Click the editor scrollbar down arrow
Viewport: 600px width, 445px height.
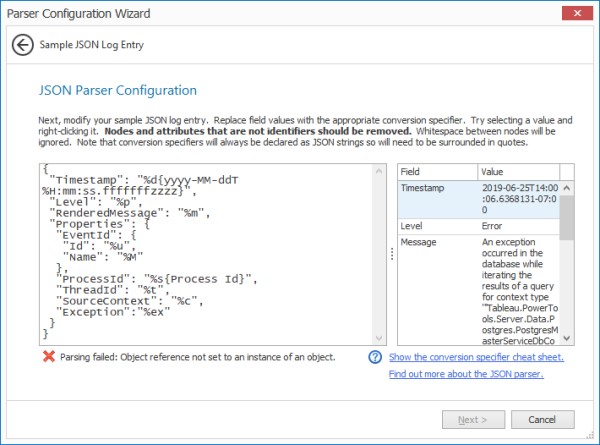379,338
